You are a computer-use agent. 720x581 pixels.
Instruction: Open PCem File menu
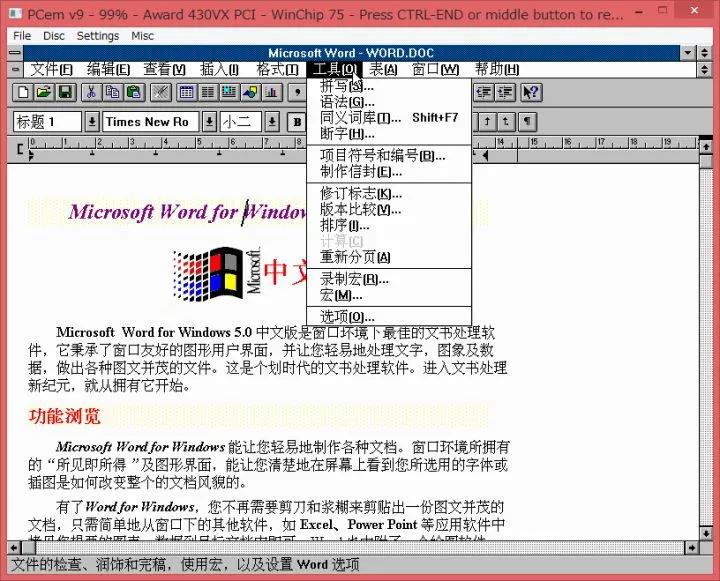(22, 36)
